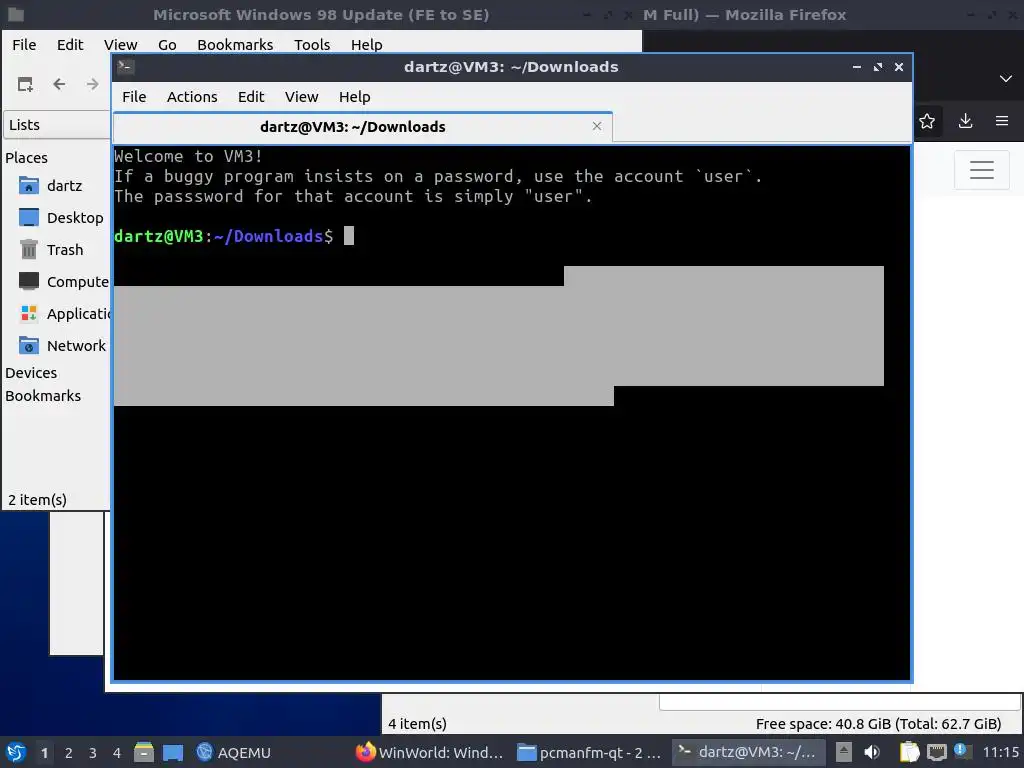
Task: Go forward in the file manager
Action: 93,84
